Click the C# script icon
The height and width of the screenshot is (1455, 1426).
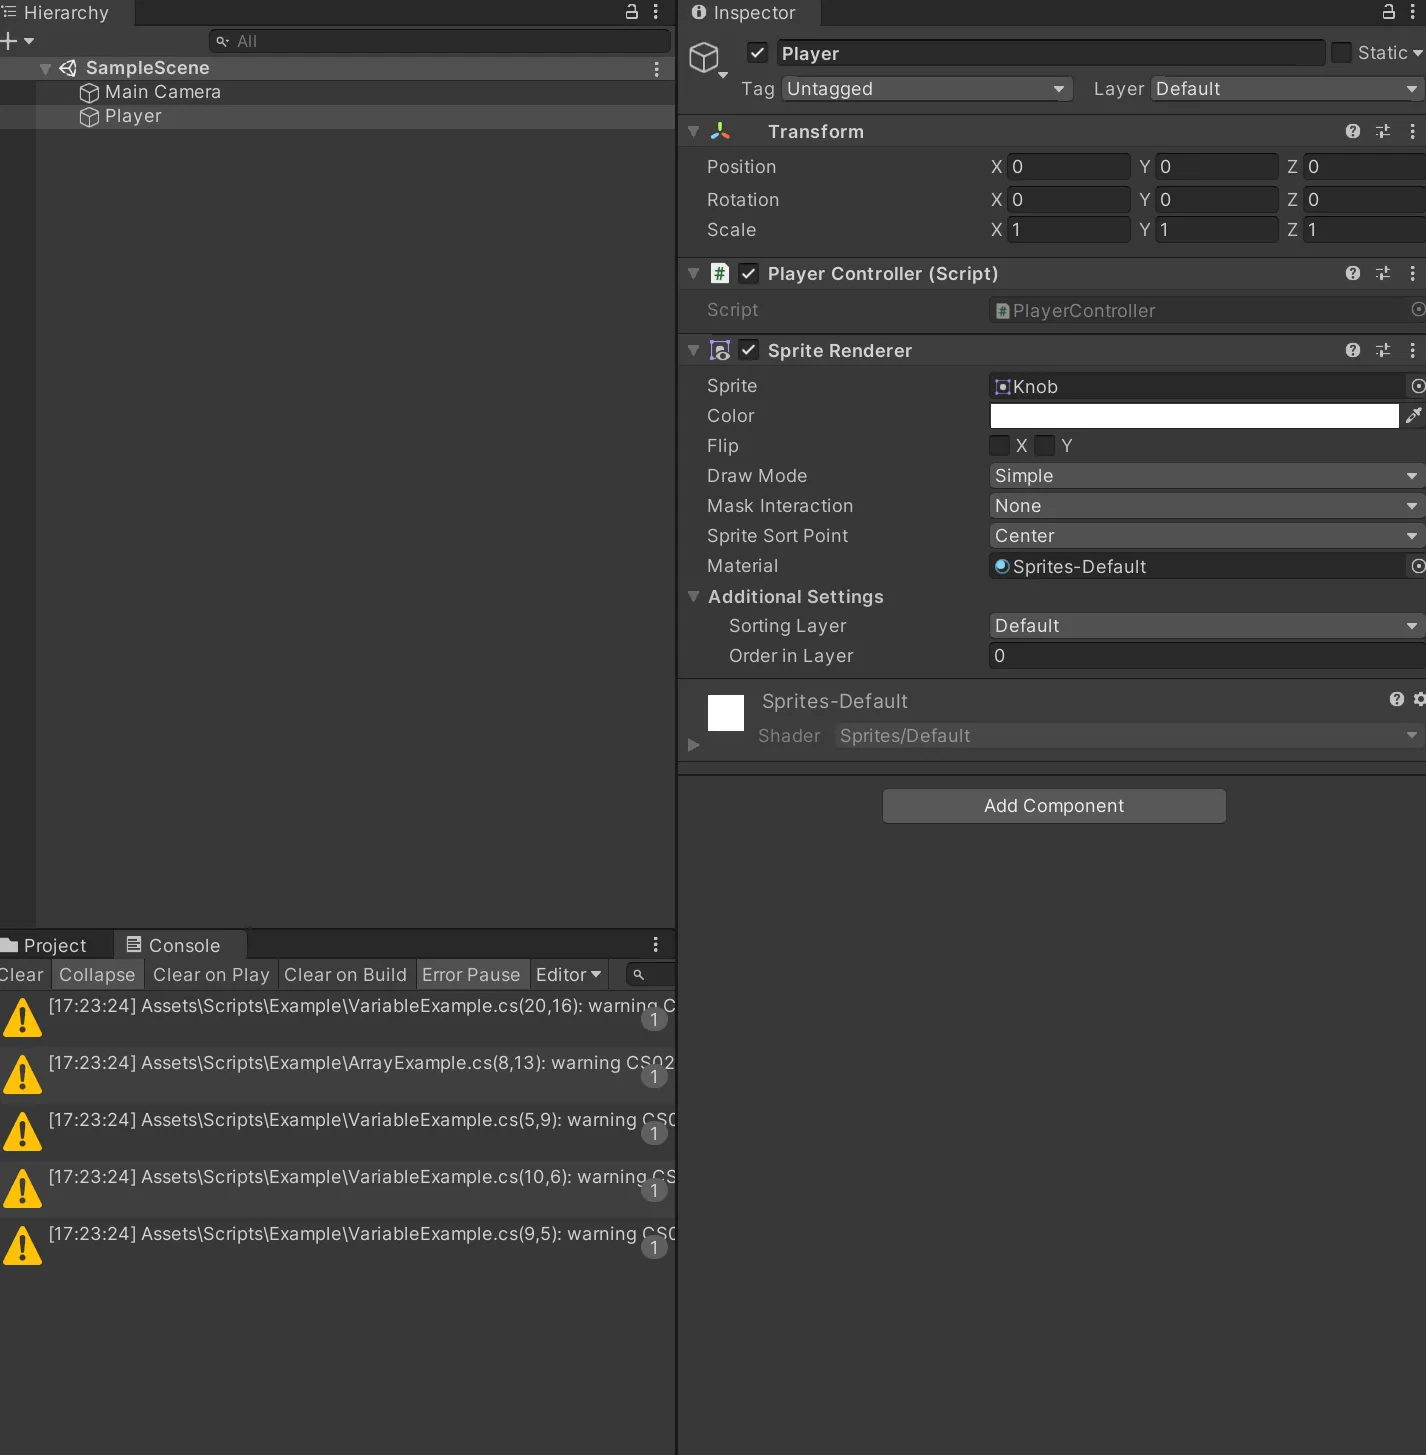point(719,273)
